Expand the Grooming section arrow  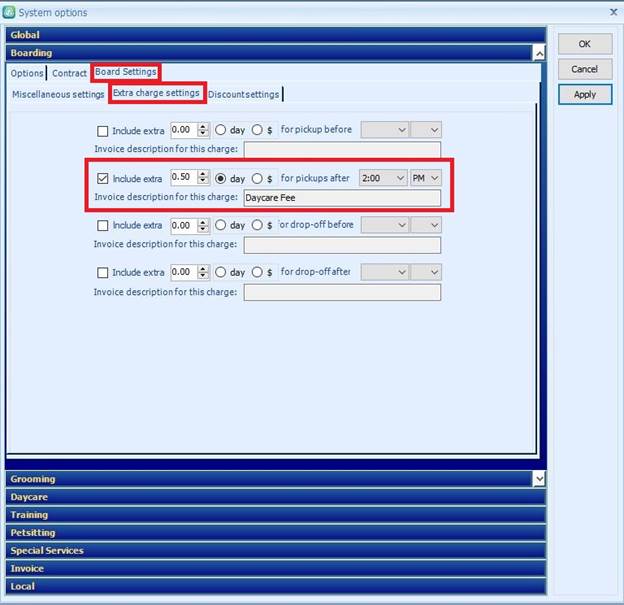pos(539,479)
